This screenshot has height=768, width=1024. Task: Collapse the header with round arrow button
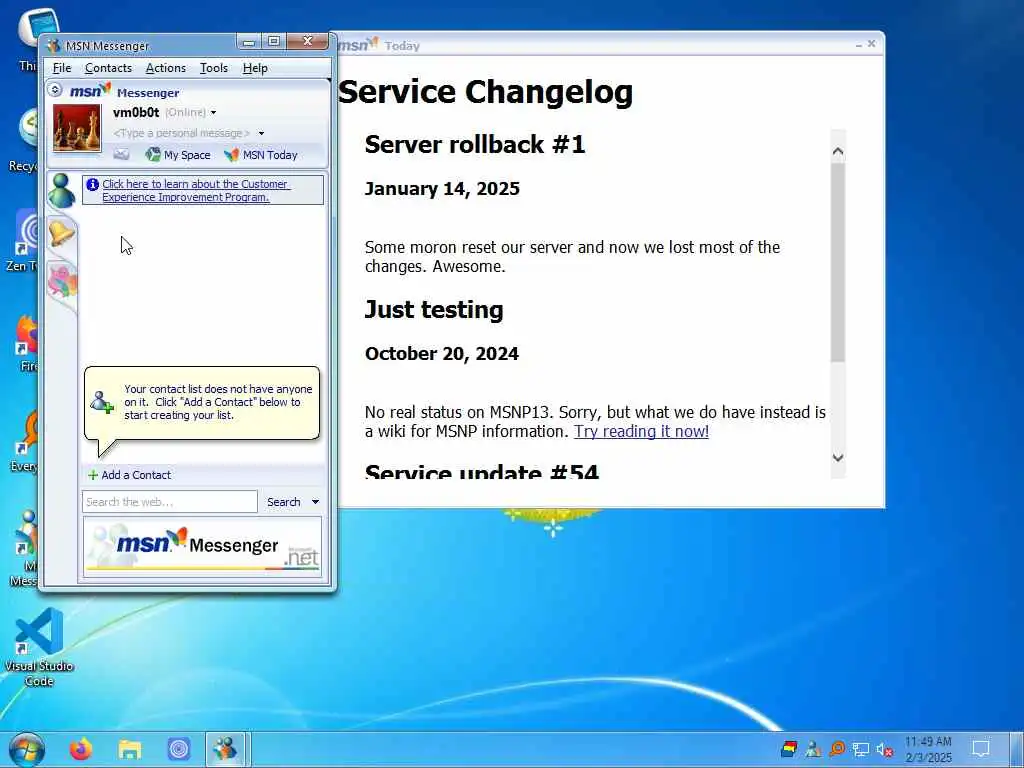coord(56,90)
